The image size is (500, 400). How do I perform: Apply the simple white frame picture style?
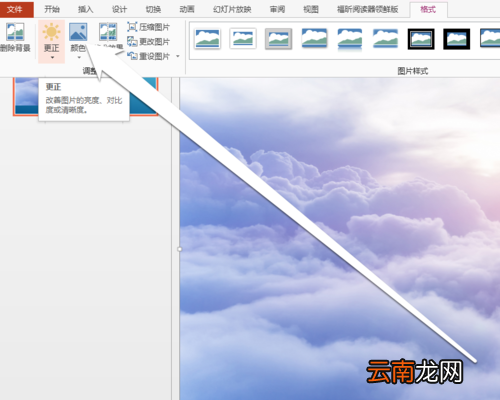(207, 39)
